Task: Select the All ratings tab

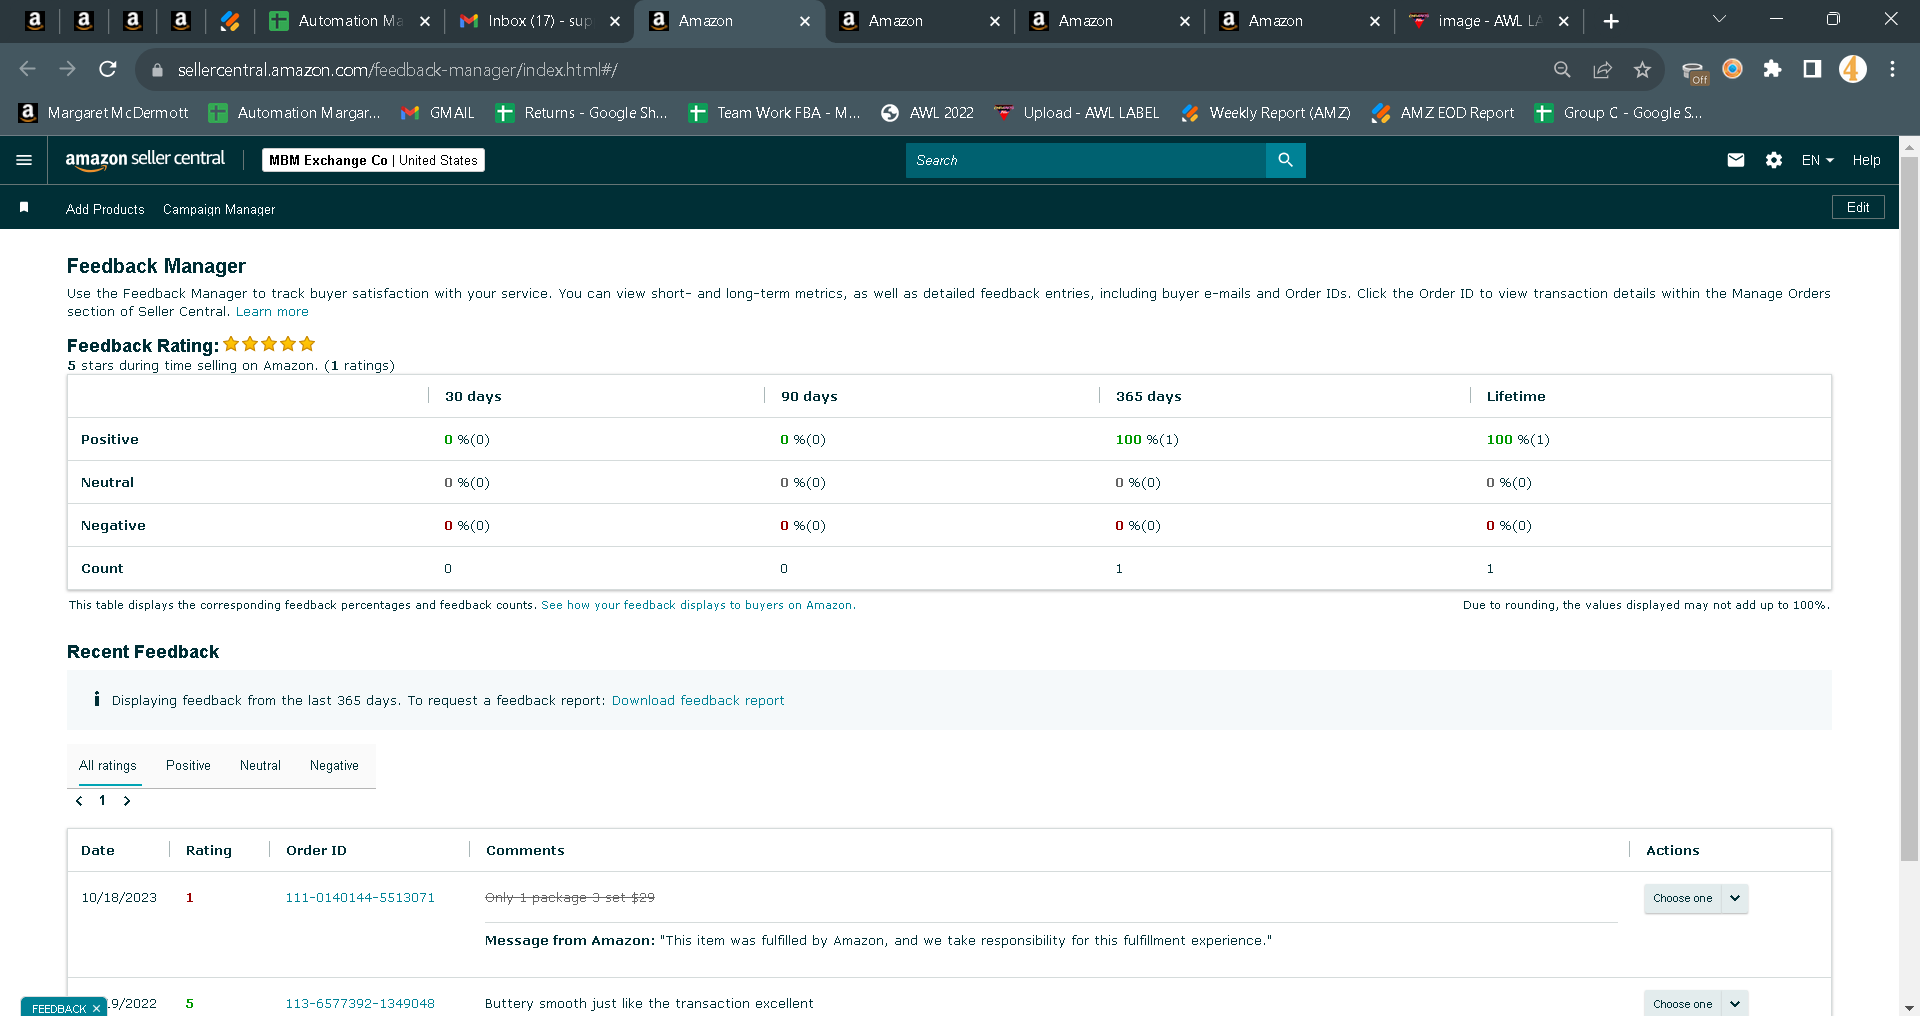Action: [108, 766]
